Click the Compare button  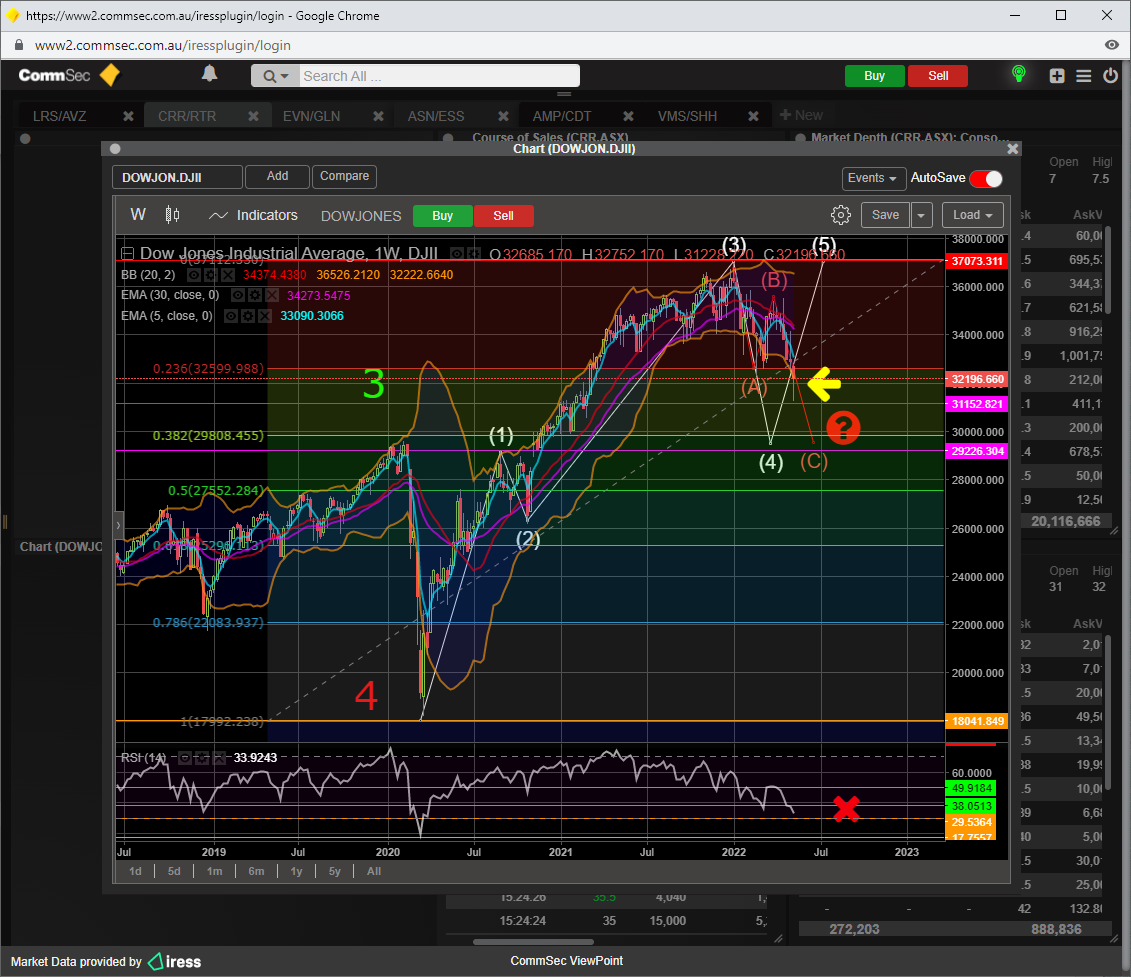coord(344,176)
